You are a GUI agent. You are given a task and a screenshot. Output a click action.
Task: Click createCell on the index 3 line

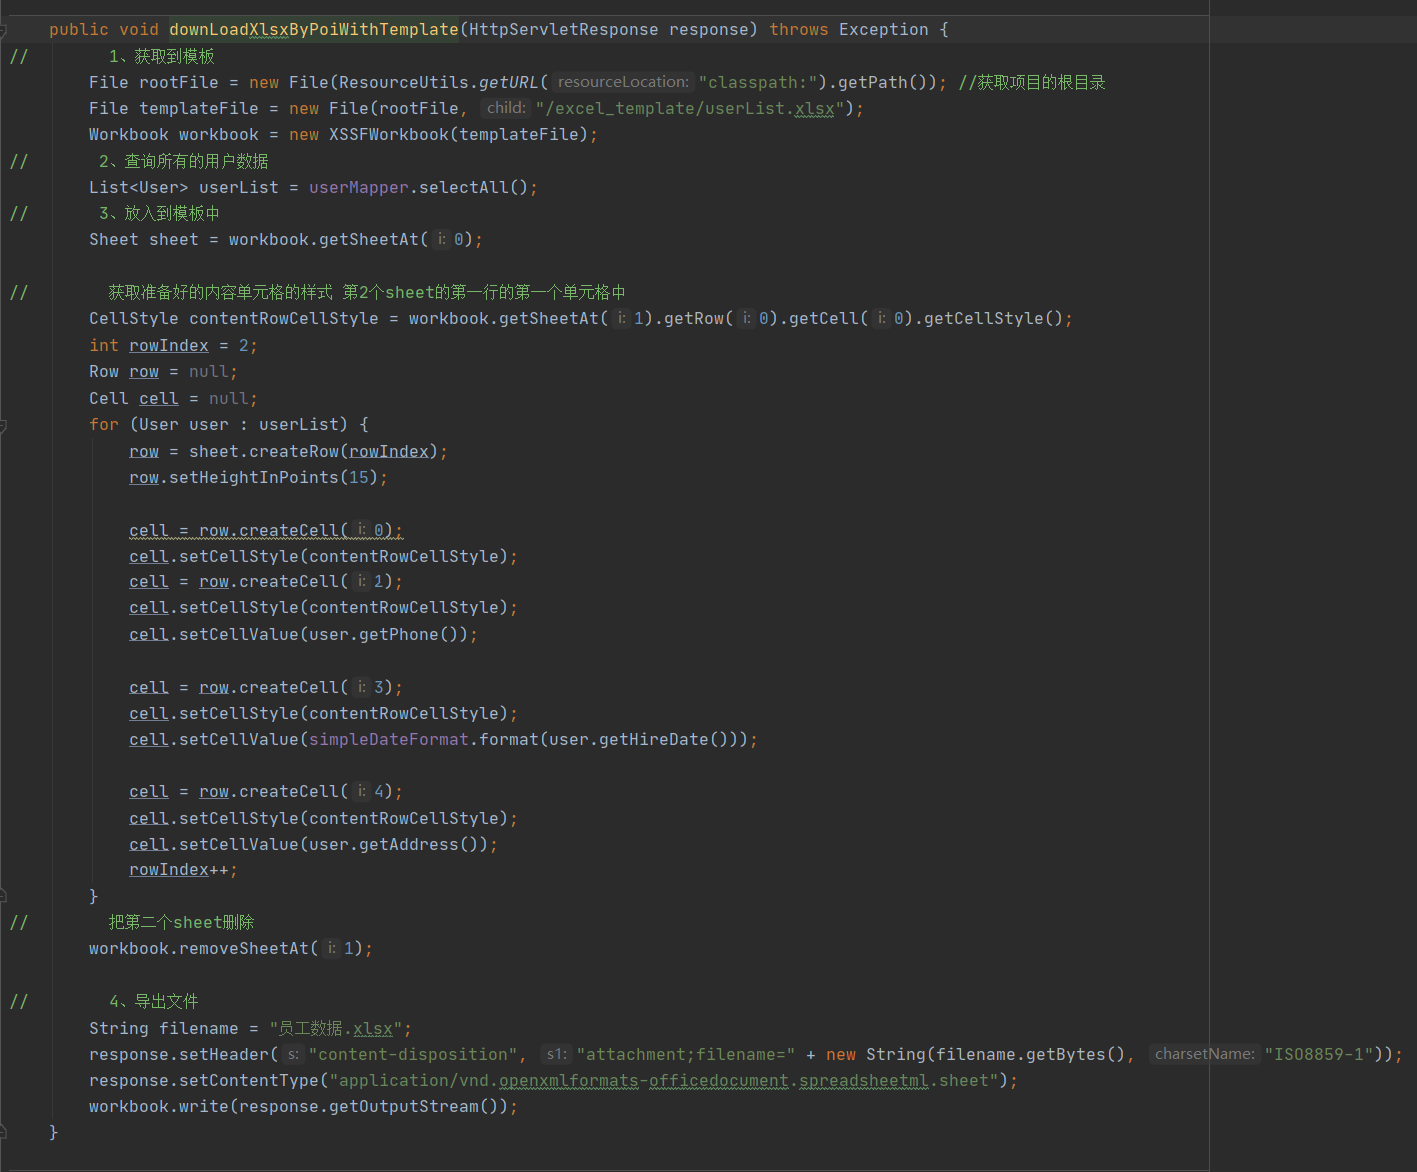[289, 687]
